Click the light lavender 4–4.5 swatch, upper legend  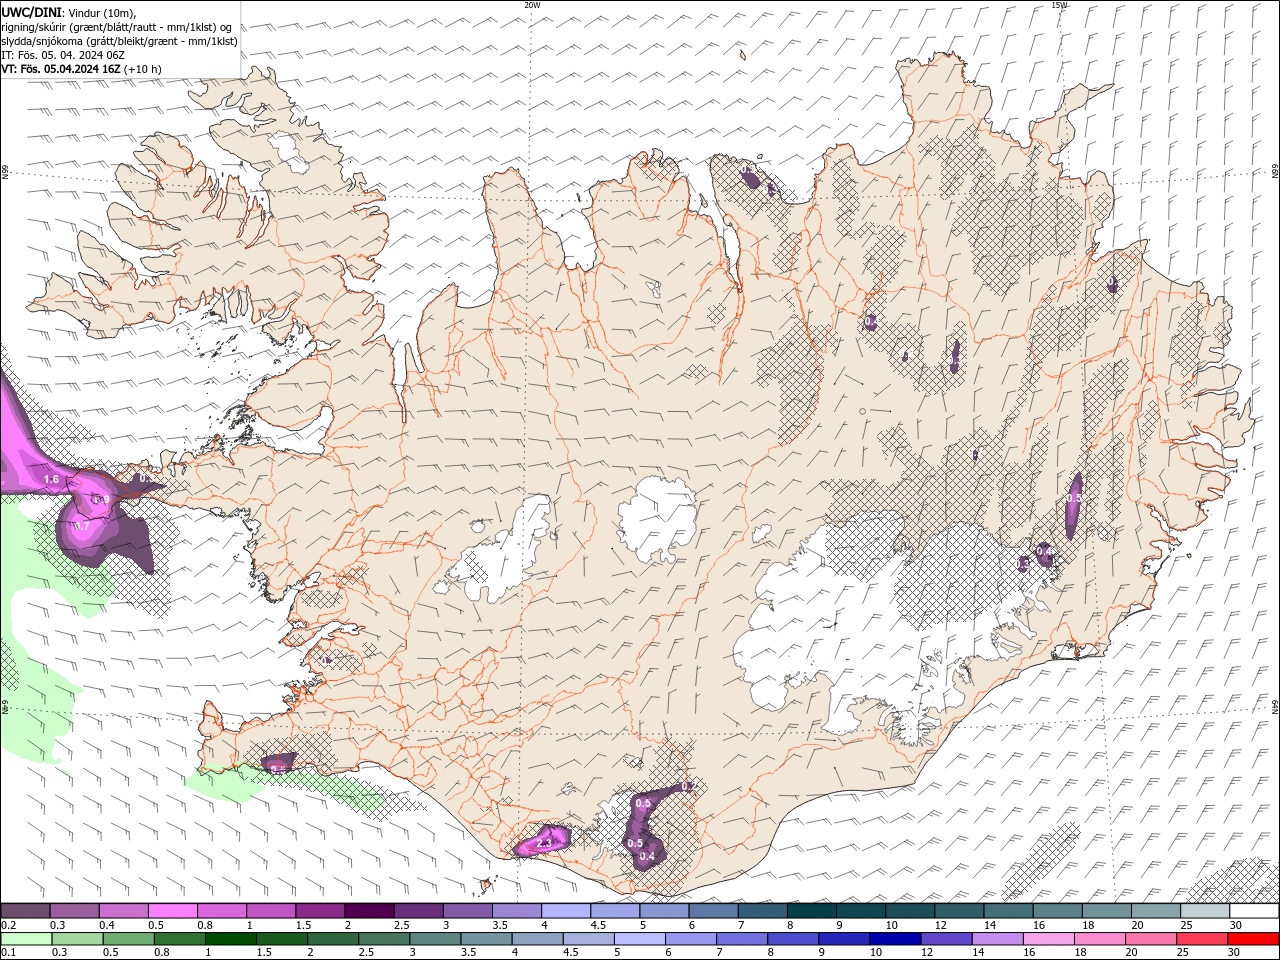[x=566, y=911]
